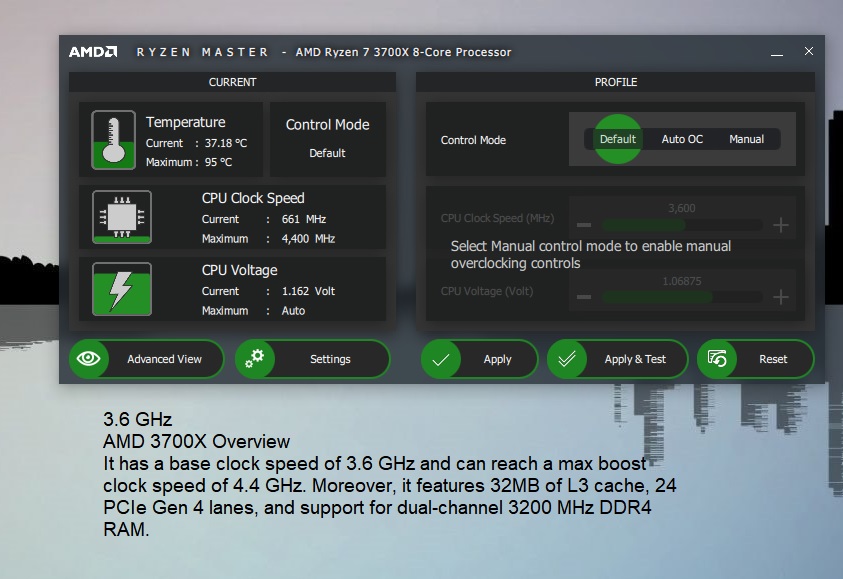Open Advanced View
The image size is (843, 579).
pyautogui.click(x=147, y=359)
